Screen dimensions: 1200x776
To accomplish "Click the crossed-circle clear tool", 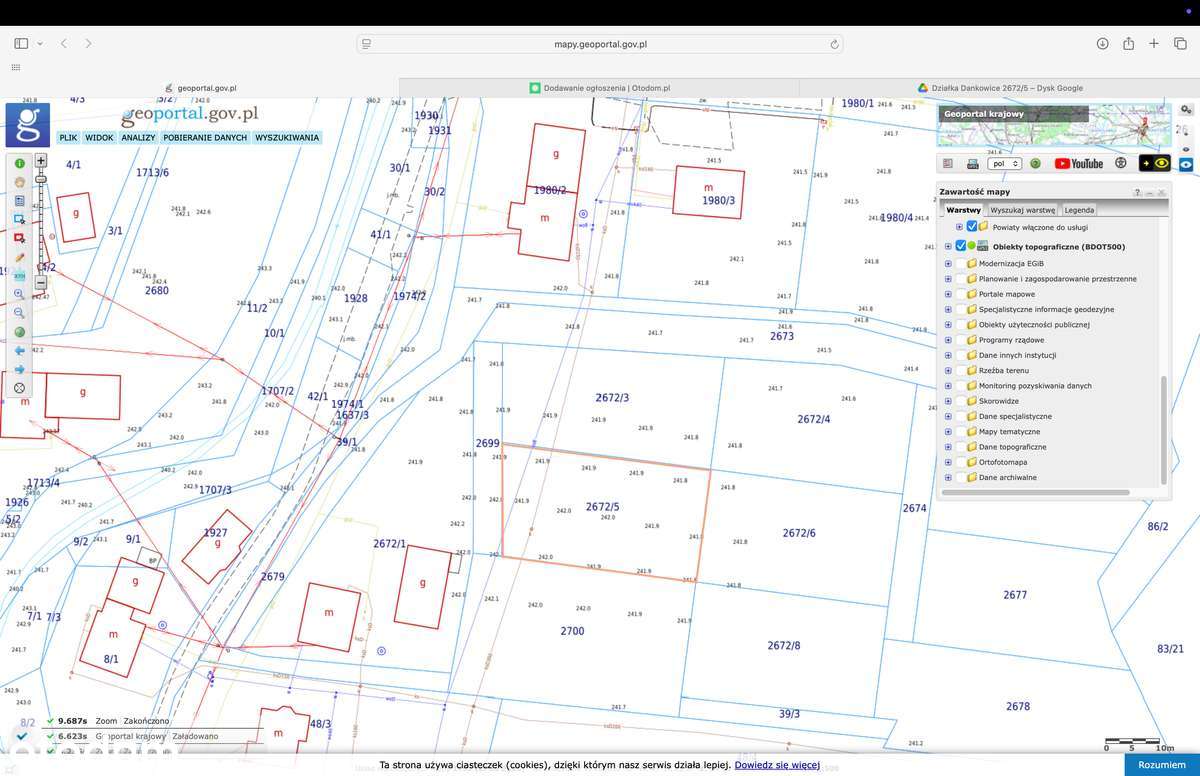I will point(20,388).
